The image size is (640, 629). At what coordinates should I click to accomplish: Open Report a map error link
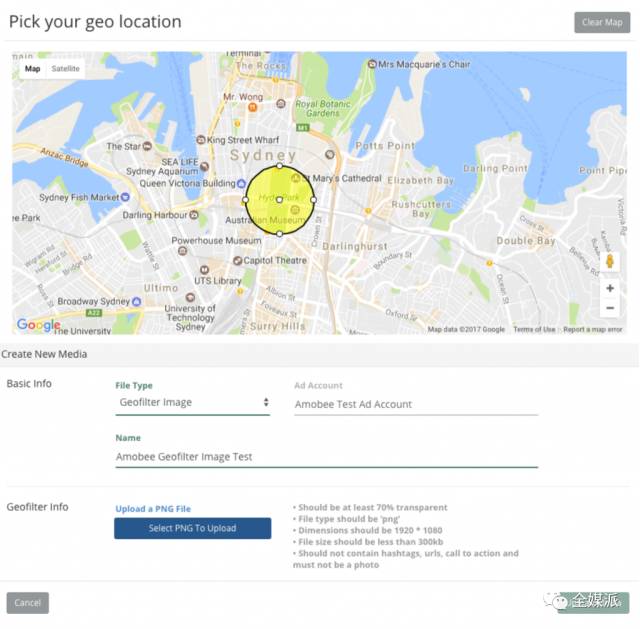[593, 329]
